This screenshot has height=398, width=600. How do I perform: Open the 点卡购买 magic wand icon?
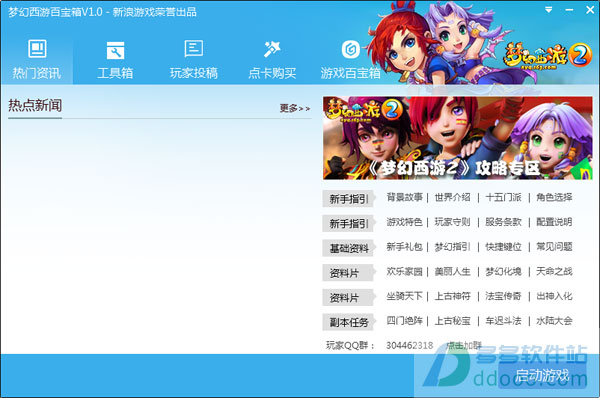(x=272, y=59)
